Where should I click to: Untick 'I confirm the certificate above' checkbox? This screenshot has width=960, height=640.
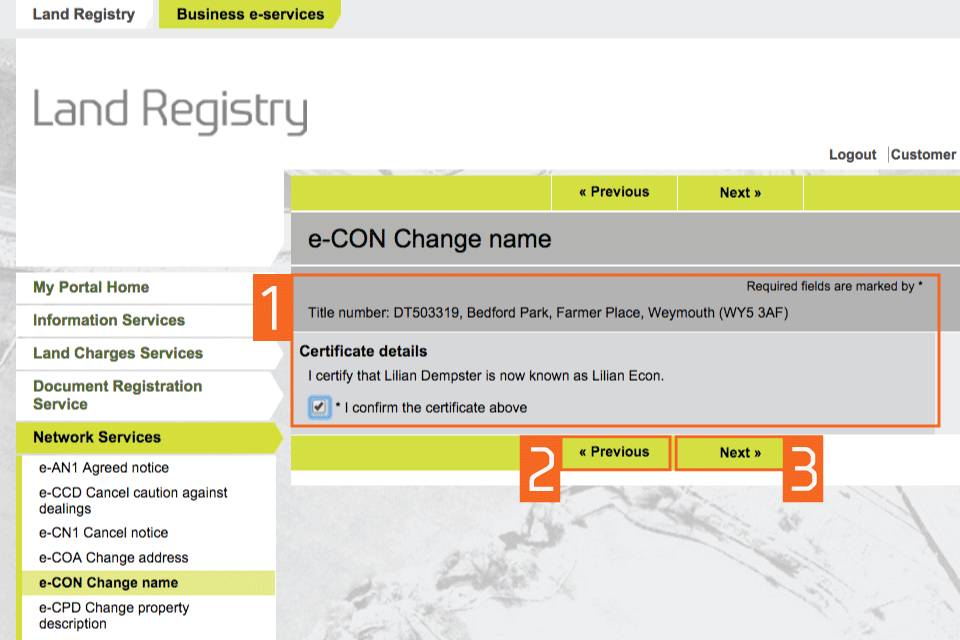[x=319, y=407]
